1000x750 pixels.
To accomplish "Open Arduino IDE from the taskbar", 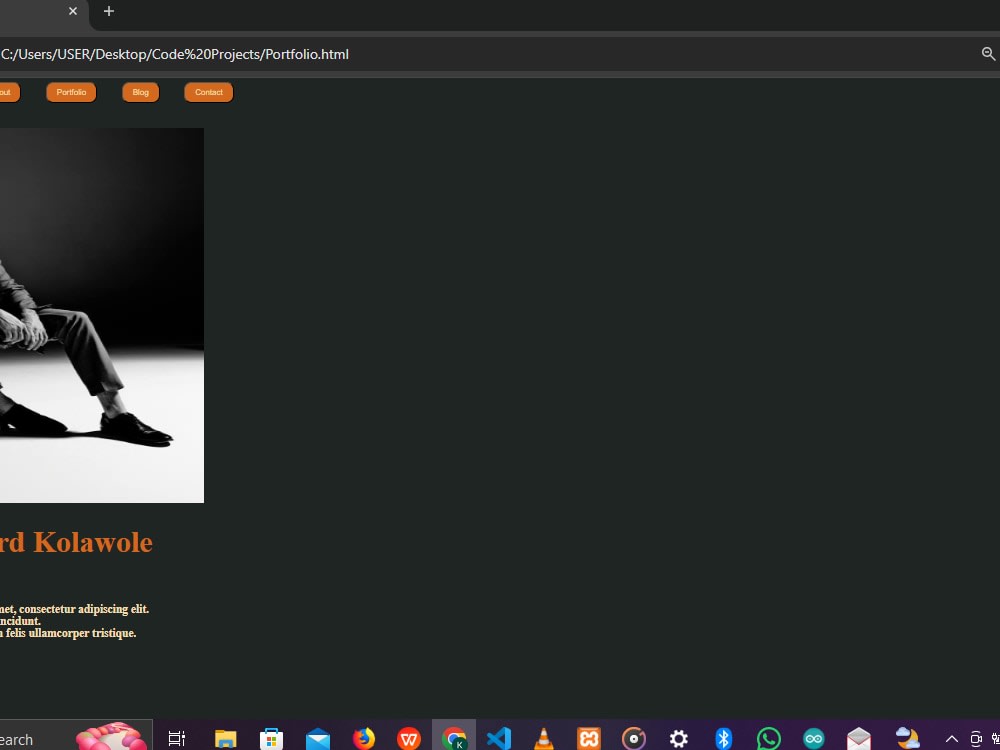I will click(x=814, y=739).
